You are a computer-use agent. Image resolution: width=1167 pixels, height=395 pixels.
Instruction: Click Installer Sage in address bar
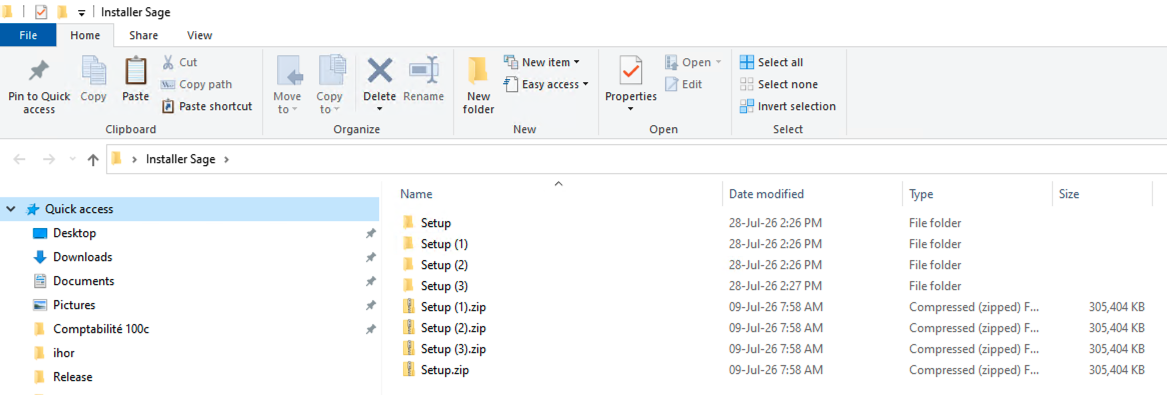click(180, 159)
